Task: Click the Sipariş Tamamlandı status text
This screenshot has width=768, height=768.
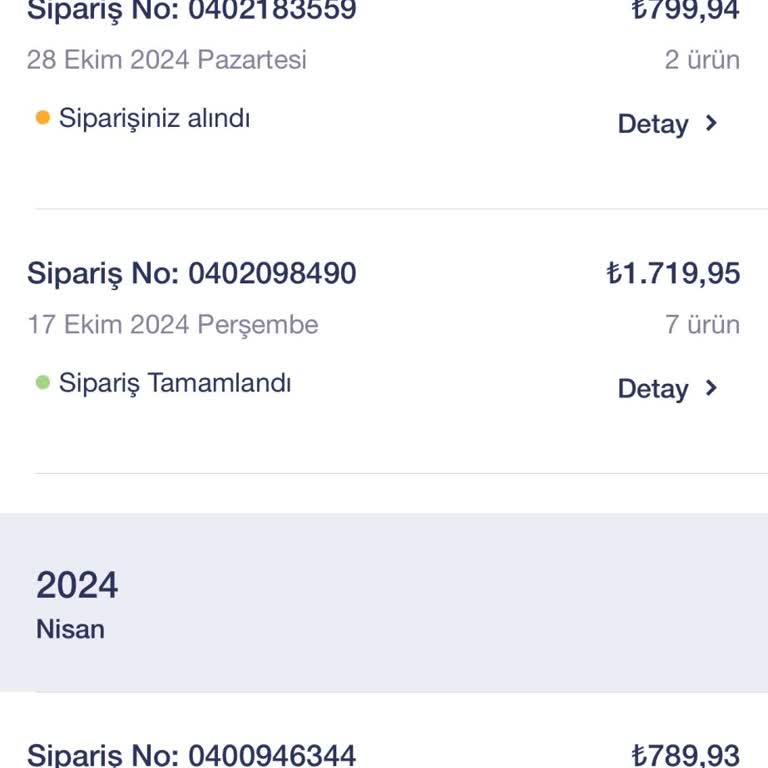Action: (175, 382)
